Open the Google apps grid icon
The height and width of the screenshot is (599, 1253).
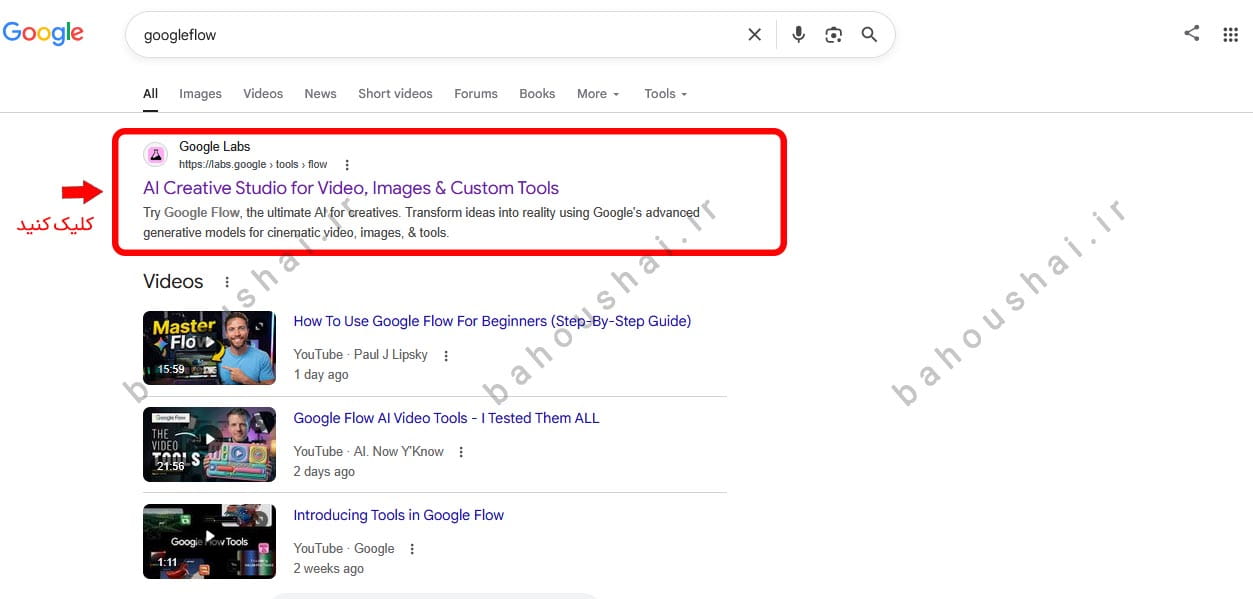[x=1231, y=34]
